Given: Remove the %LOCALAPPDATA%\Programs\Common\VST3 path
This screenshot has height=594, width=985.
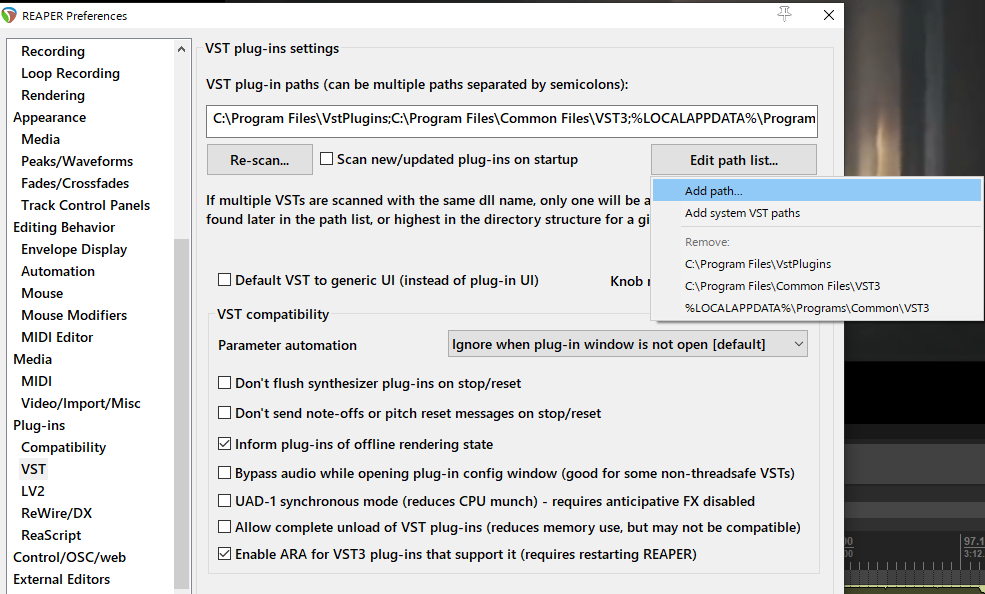Looking at the screenshot, I should 817,308.
